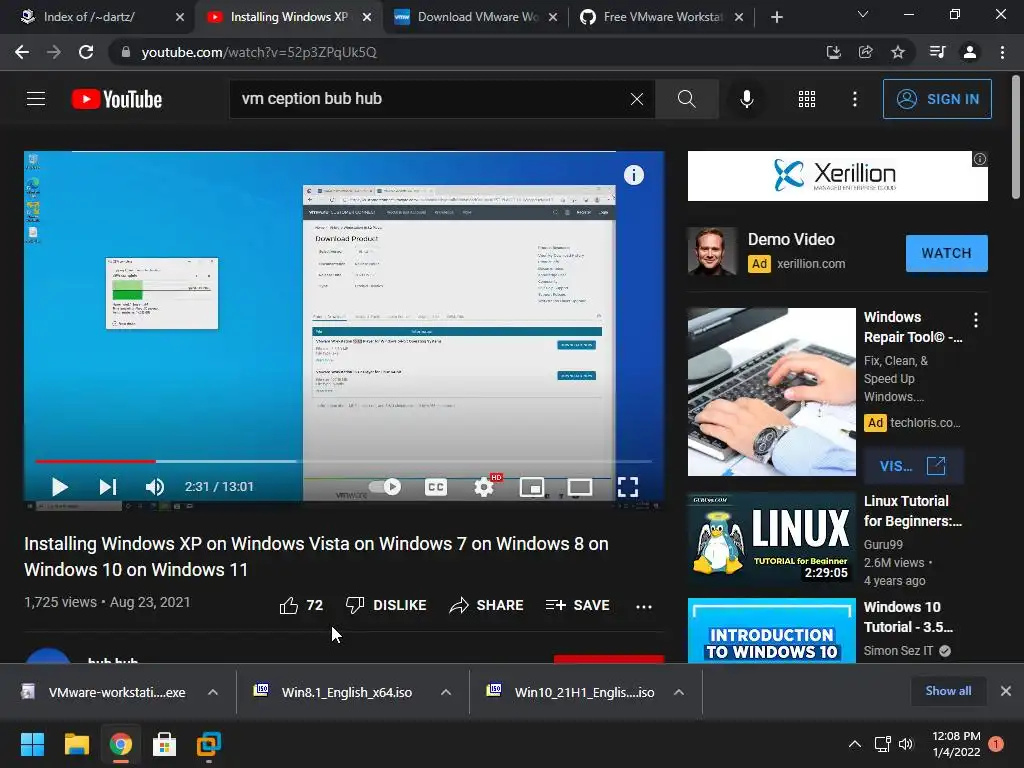Close the downloads bar
This screenshot has height=768, width=1024.
point(1006,691)
